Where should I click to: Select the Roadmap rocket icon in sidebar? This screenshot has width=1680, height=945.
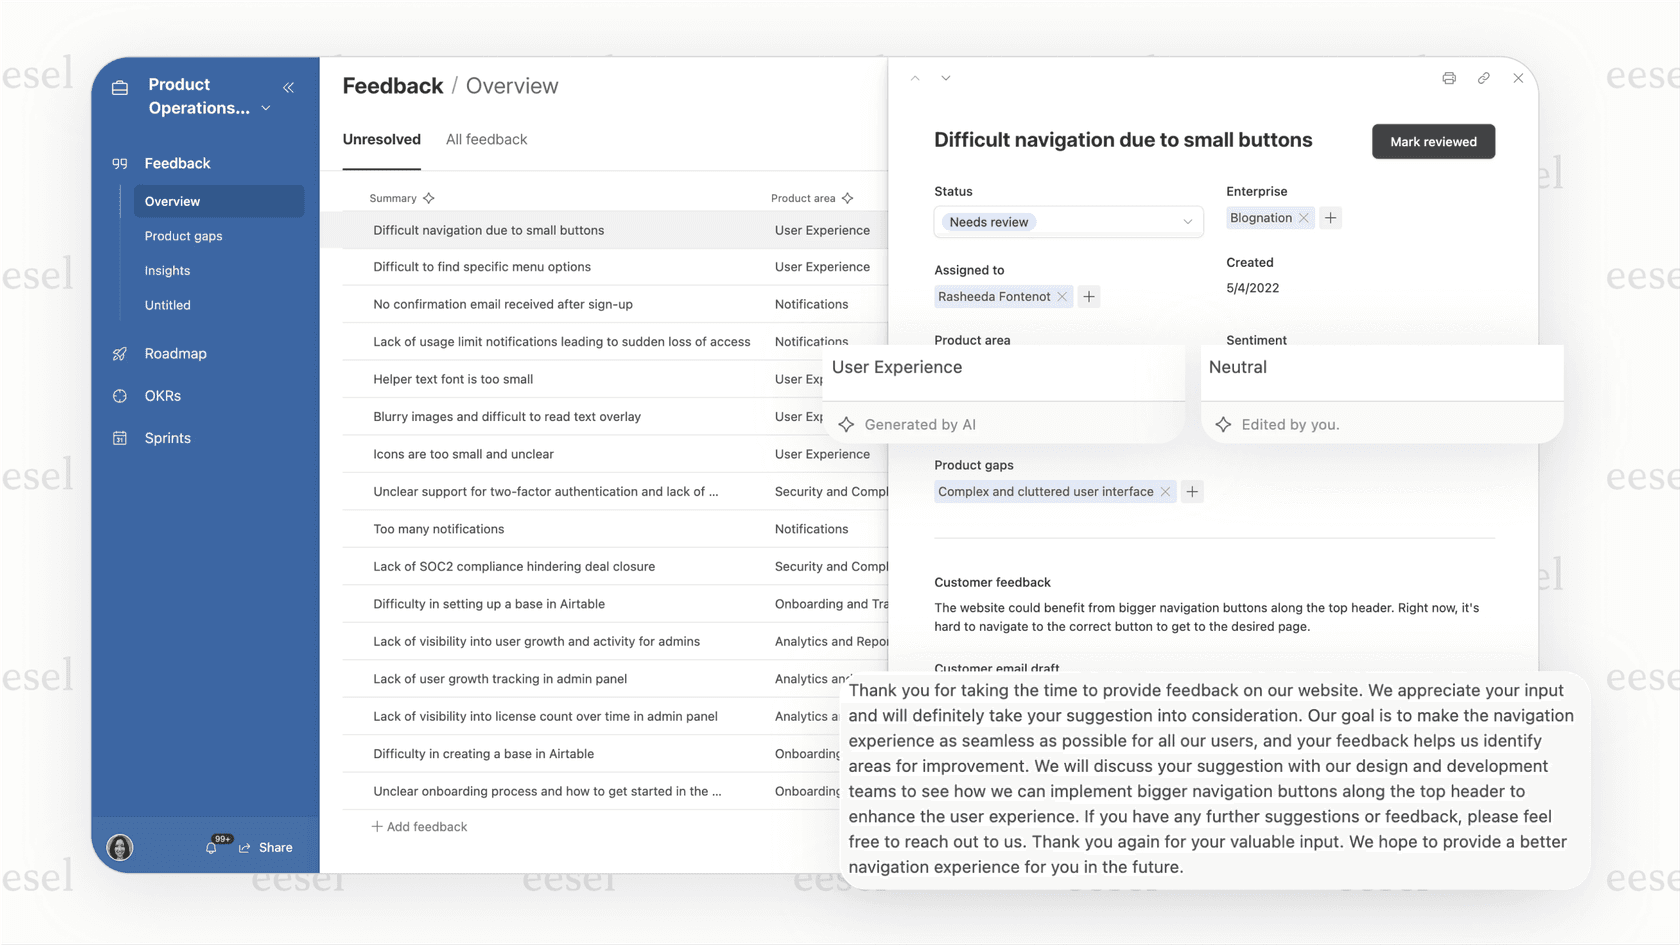click(120, 353)
